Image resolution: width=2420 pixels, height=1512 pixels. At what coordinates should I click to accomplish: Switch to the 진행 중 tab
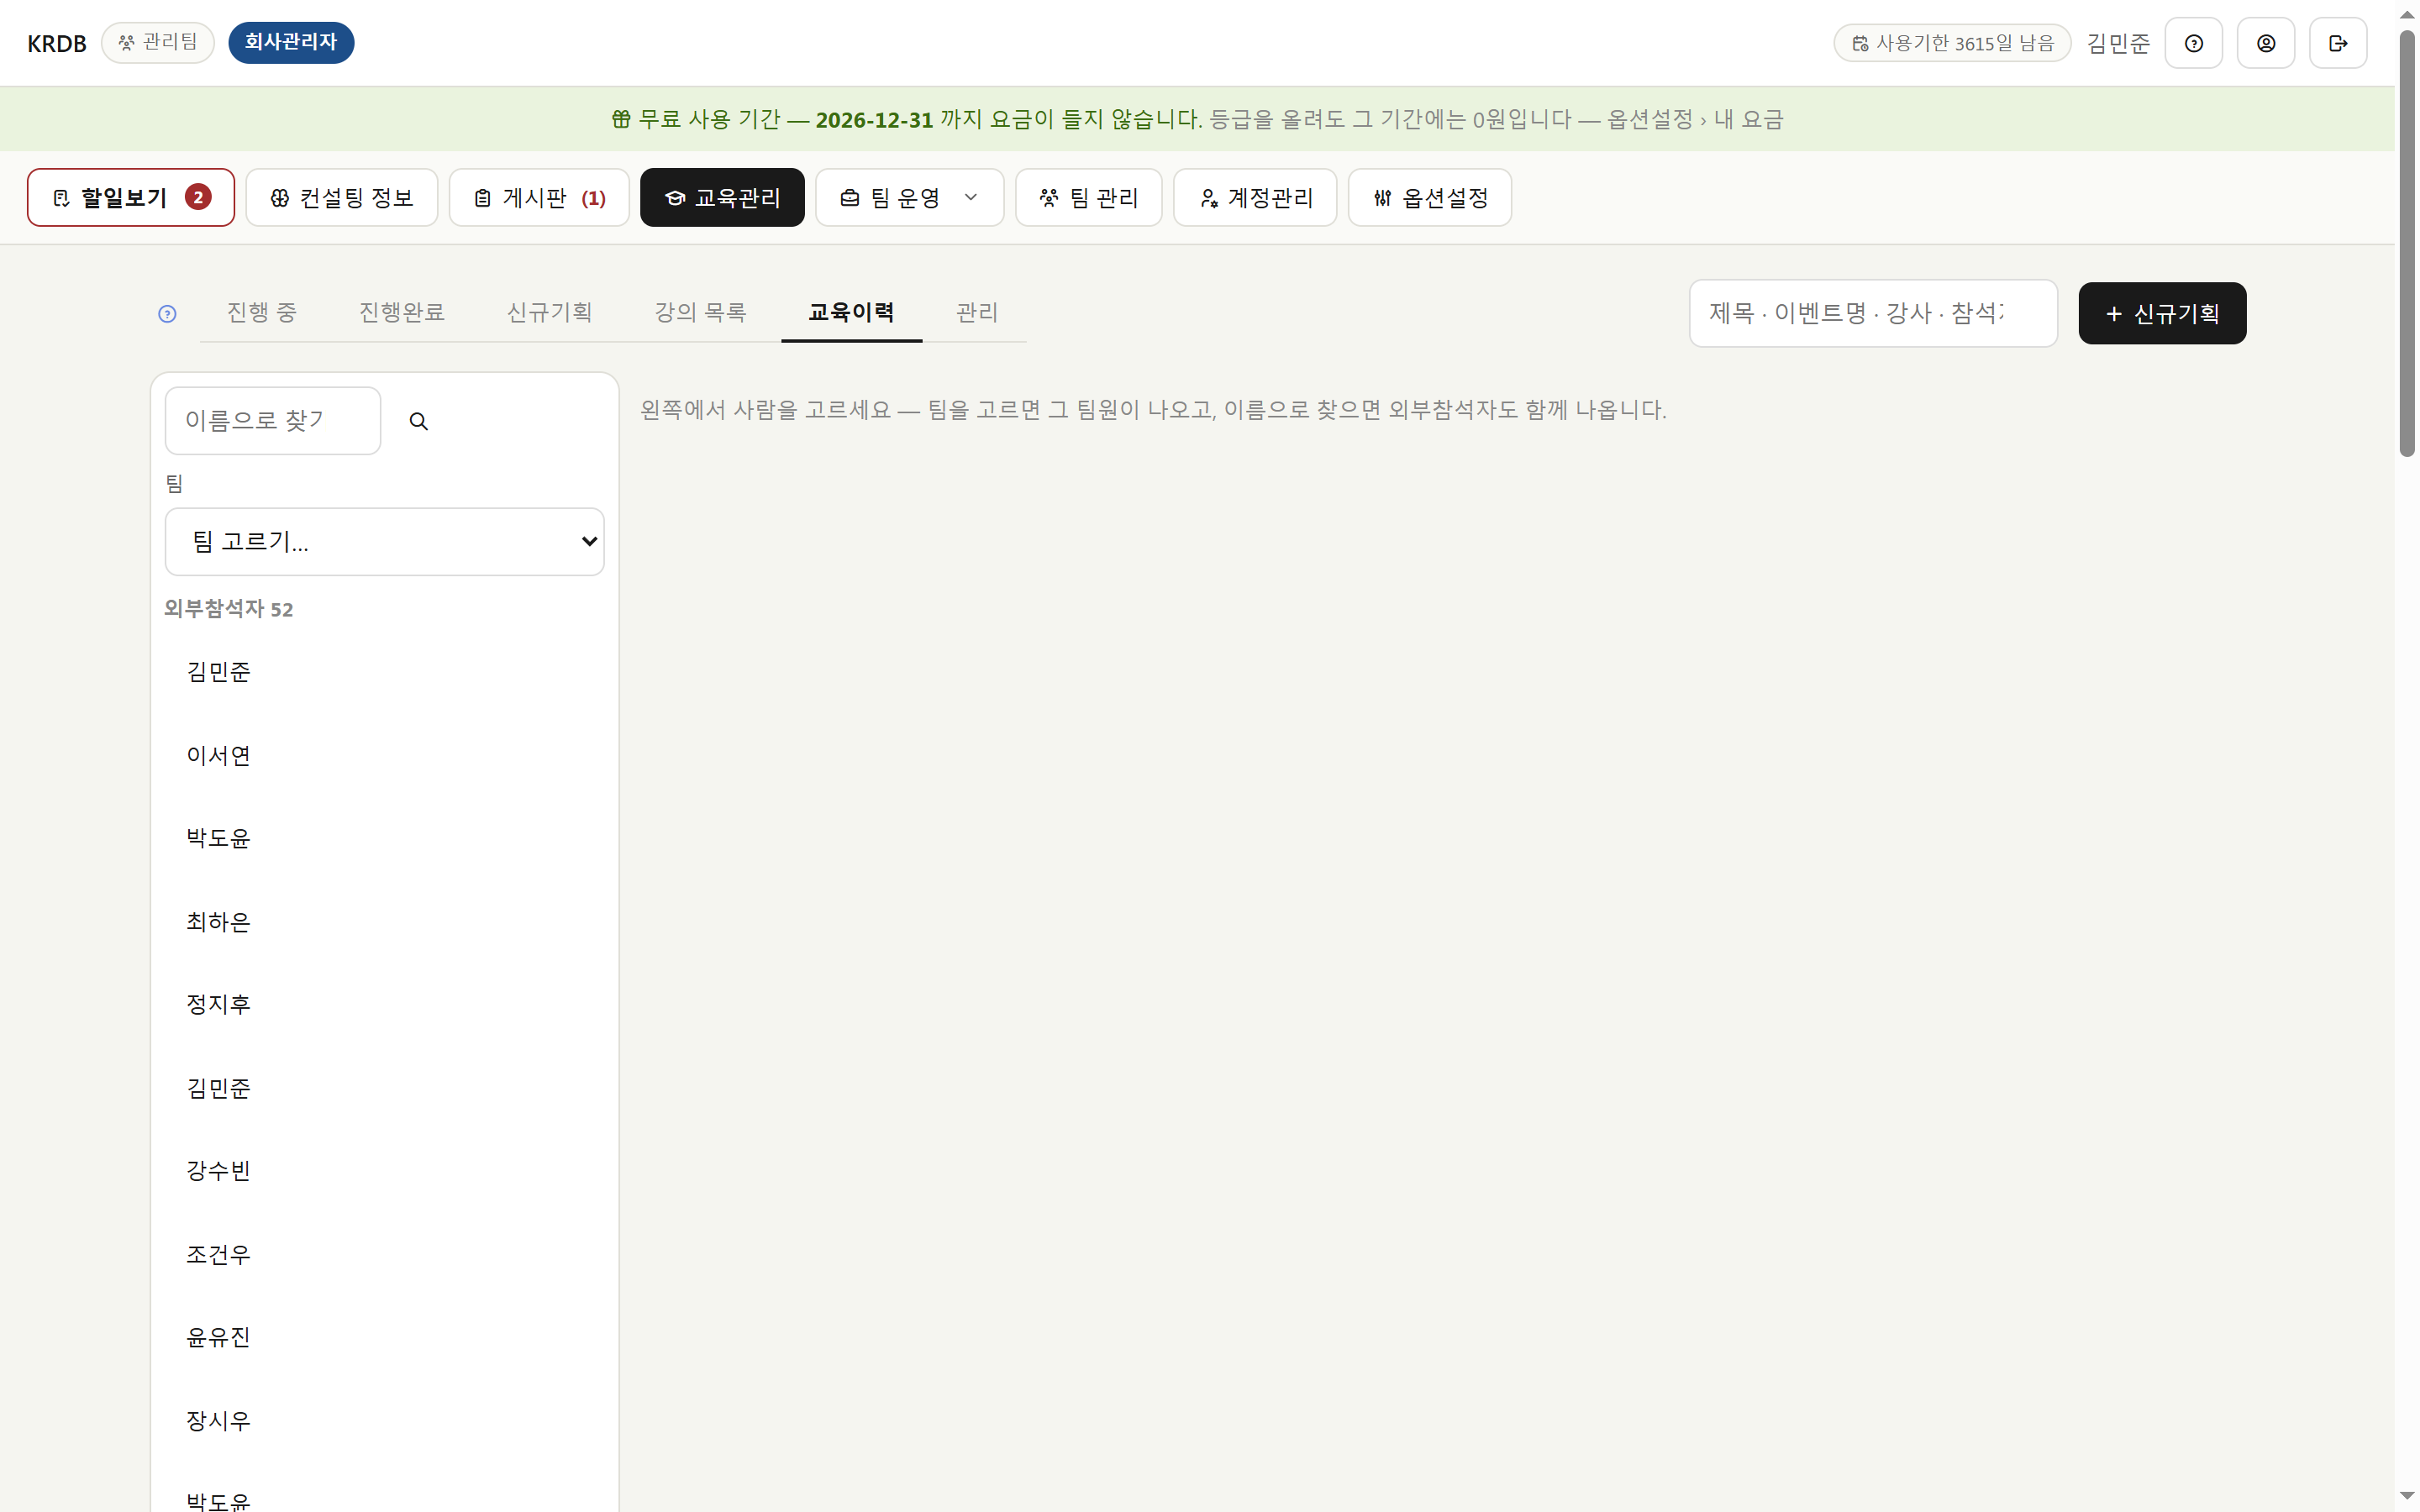[262, 312]
